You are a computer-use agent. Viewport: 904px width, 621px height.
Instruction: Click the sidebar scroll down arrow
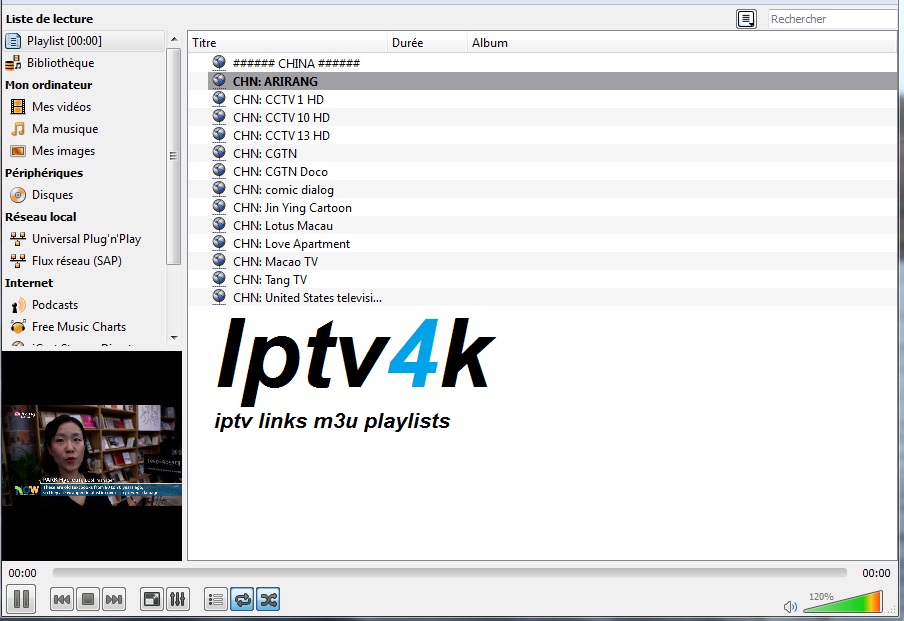coord(174,338)
